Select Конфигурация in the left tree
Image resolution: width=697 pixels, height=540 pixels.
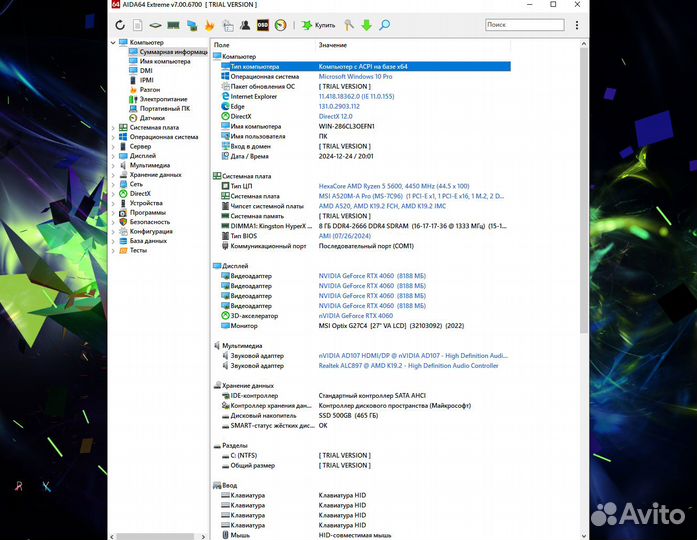point(146,231)
